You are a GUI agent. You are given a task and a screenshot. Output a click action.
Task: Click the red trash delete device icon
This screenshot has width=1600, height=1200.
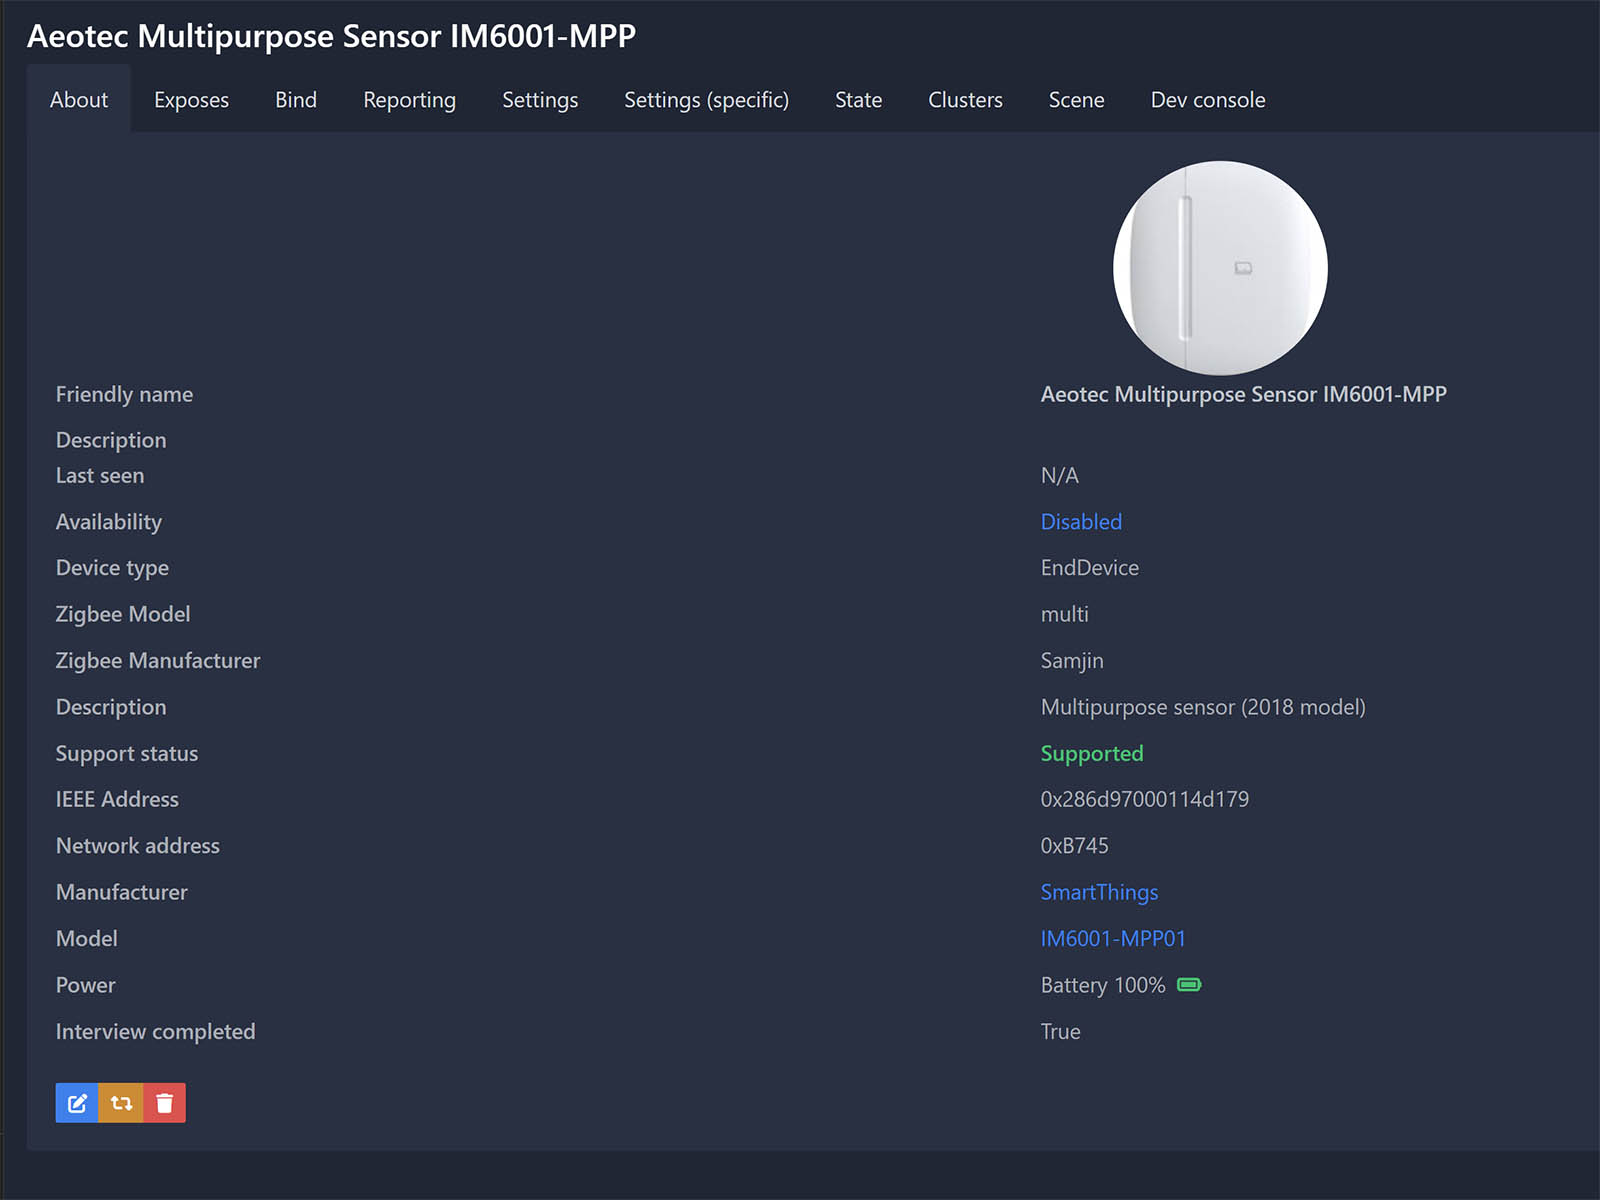(165, 1103)
